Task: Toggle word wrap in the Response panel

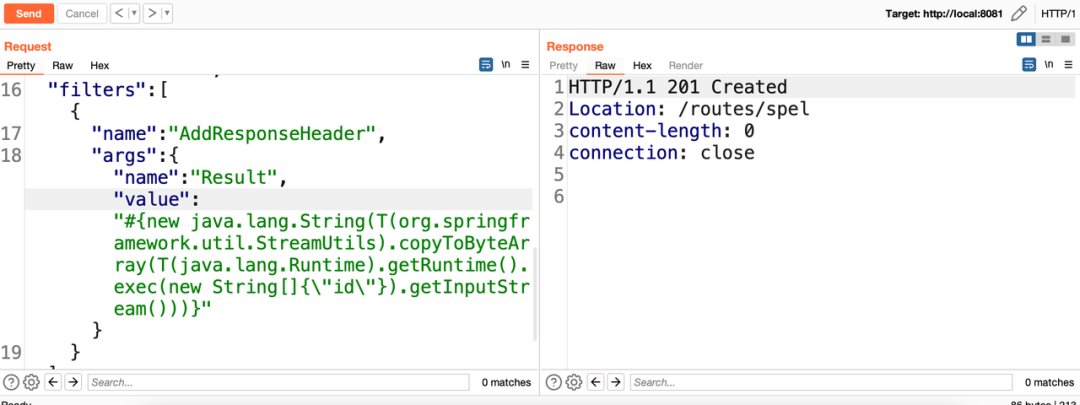Action: click(1029, 65)
